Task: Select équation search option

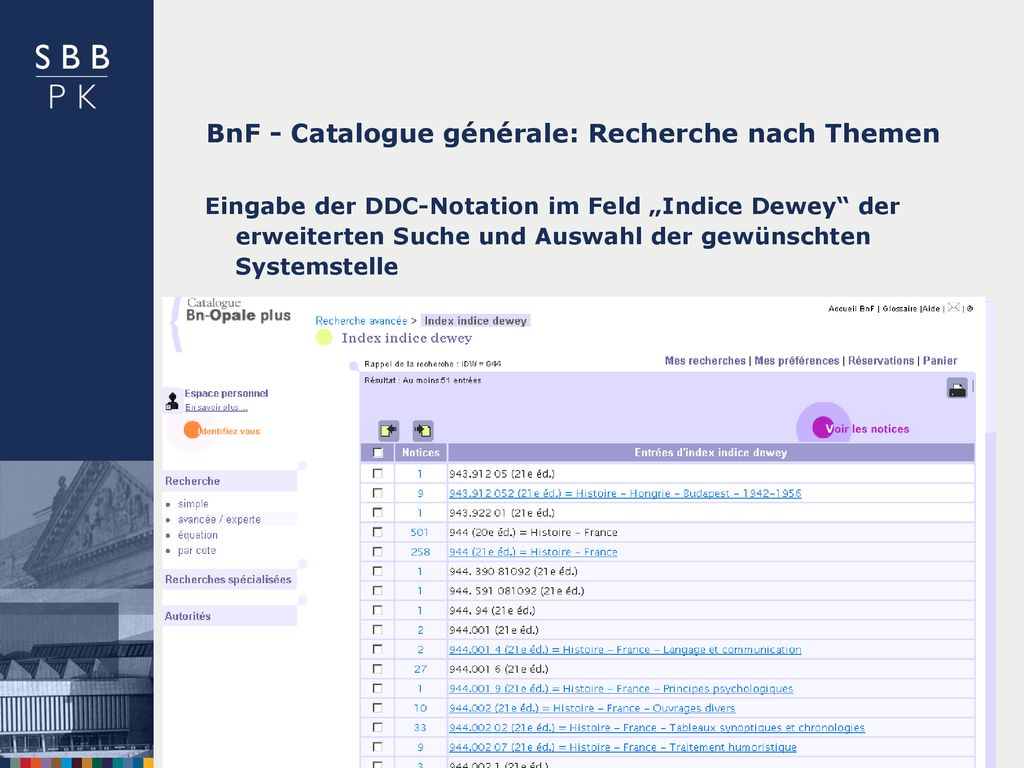Action: coord(198,535)
